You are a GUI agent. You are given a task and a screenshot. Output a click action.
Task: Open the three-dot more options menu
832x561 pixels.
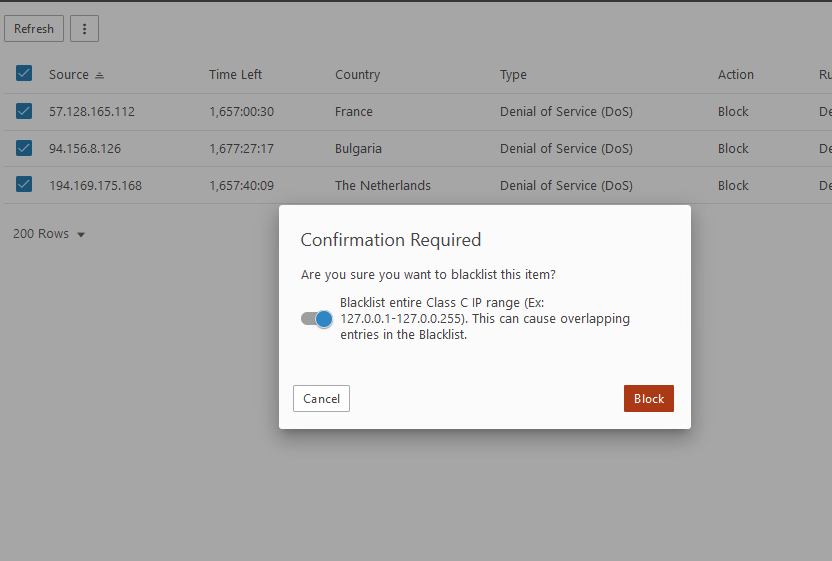pyautogui.click(x=84, y=29)
